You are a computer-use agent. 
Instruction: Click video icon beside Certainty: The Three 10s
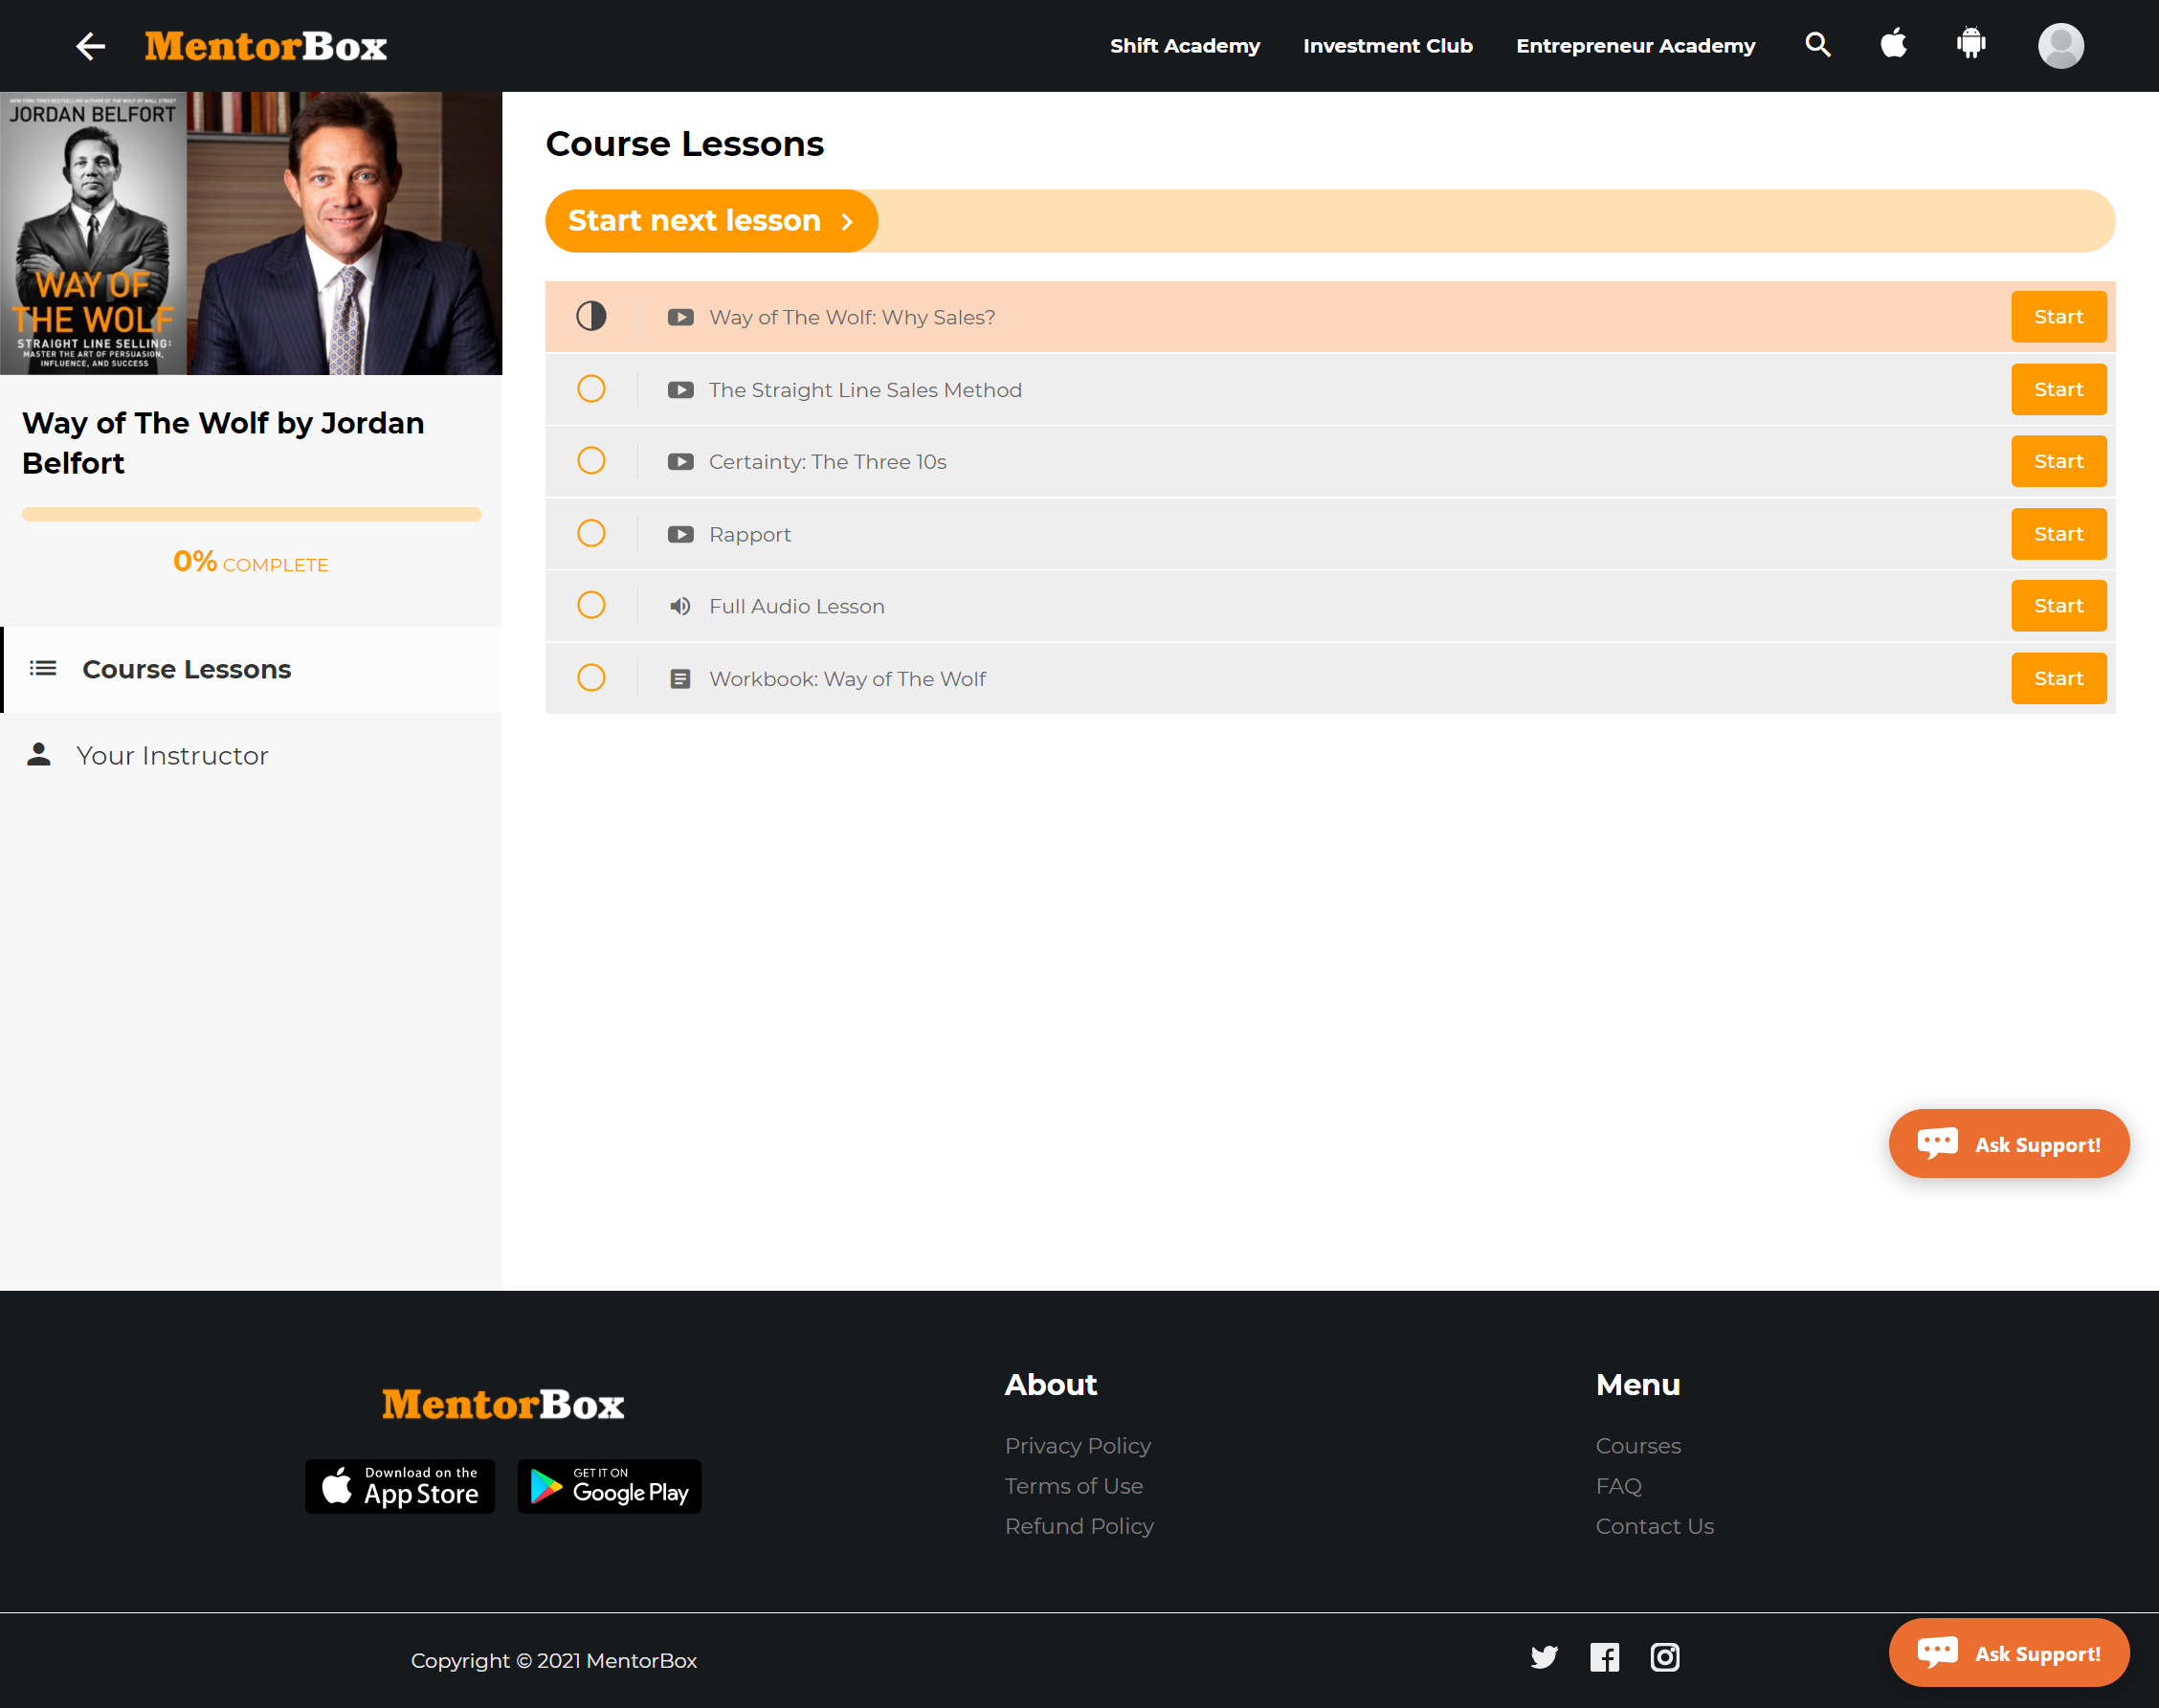tap(681, 462)
